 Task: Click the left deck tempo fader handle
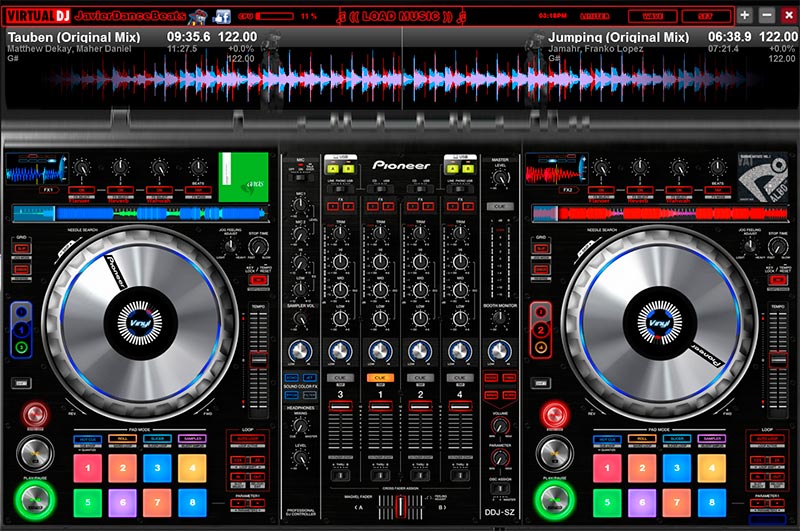tap(259, 360)
